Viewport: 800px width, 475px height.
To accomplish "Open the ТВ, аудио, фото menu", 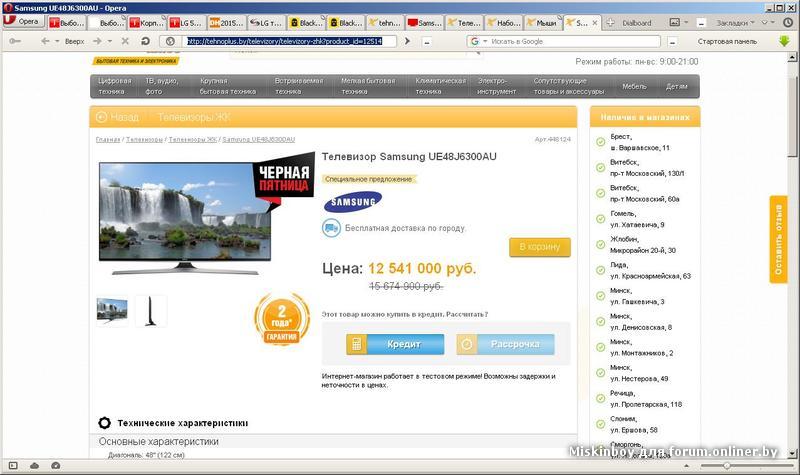I will [161, 86].
